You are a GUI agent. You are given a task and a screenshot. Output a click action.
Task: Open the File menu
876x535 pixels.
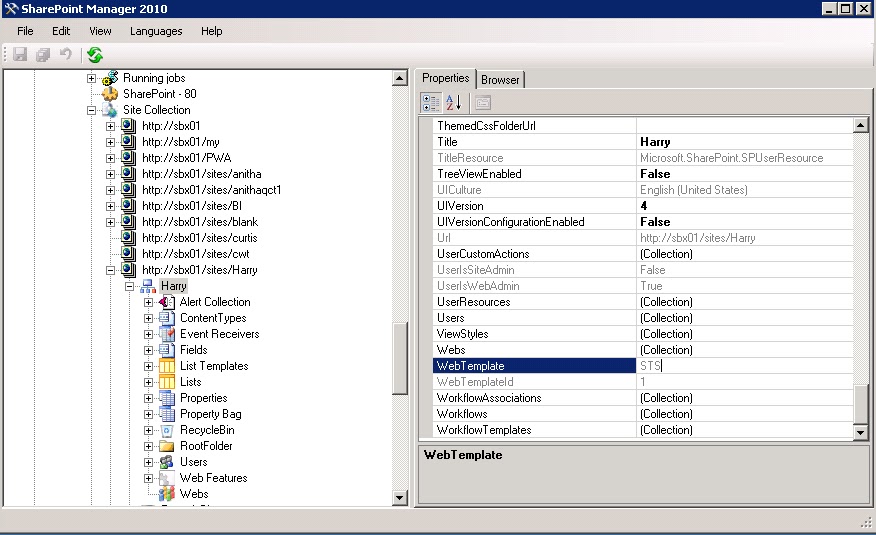pos(25,31)
